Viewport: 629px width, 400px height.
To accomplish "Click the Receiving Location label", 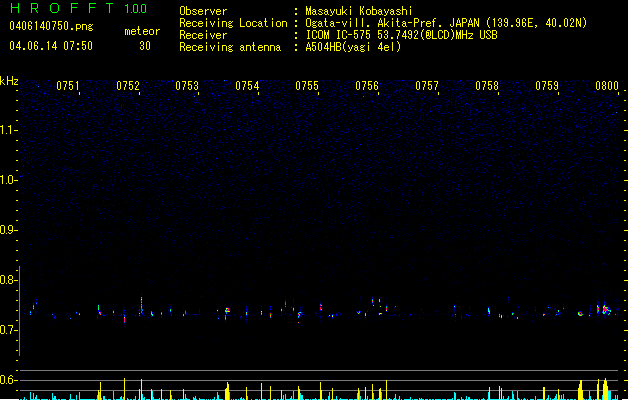I will (x=233, y=23).
